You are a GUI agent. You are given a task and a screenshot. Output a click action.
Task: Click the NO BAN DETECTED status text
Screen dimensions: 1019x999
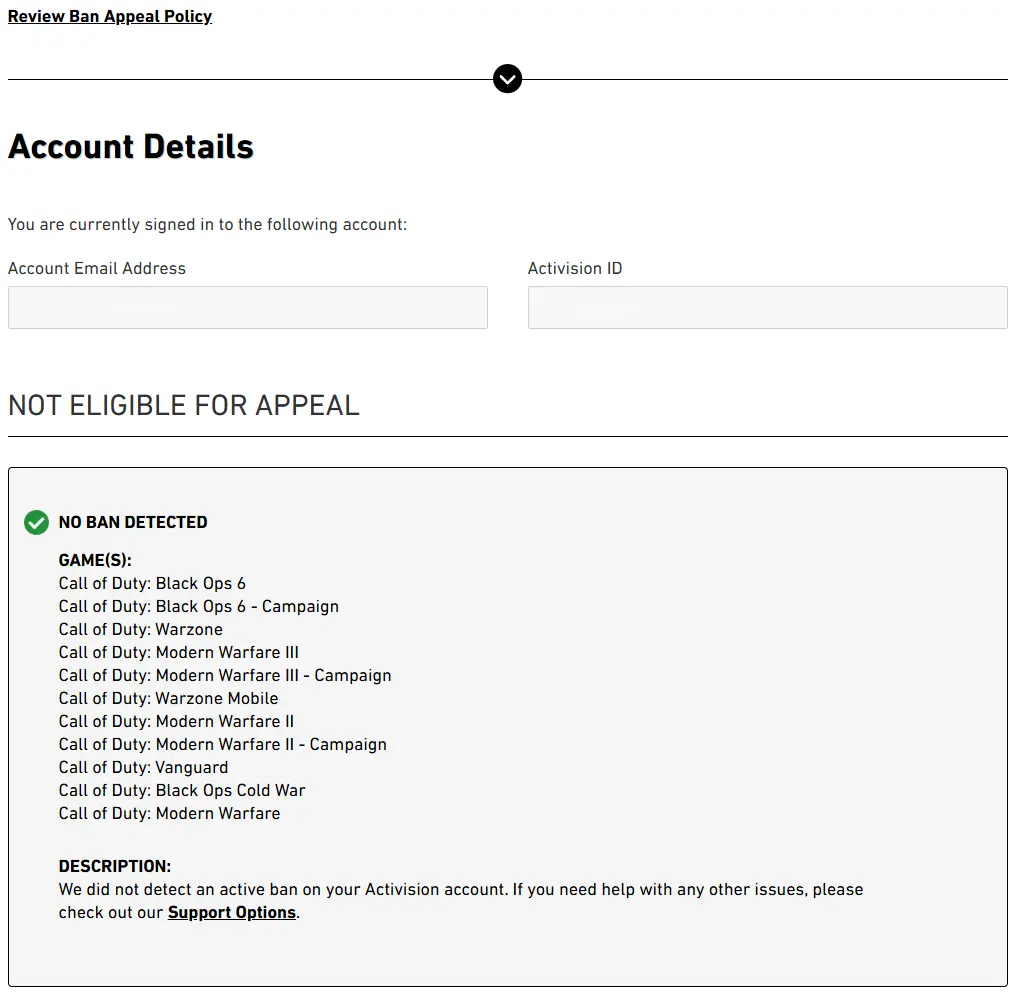click(x=133, y=522)
